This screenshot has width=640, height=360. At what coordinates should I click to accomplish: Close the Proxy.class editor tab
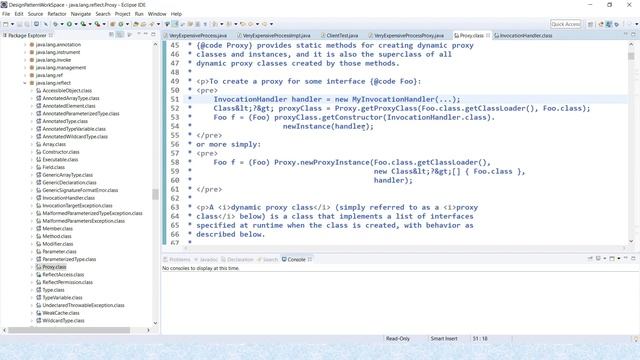point(488,36)
